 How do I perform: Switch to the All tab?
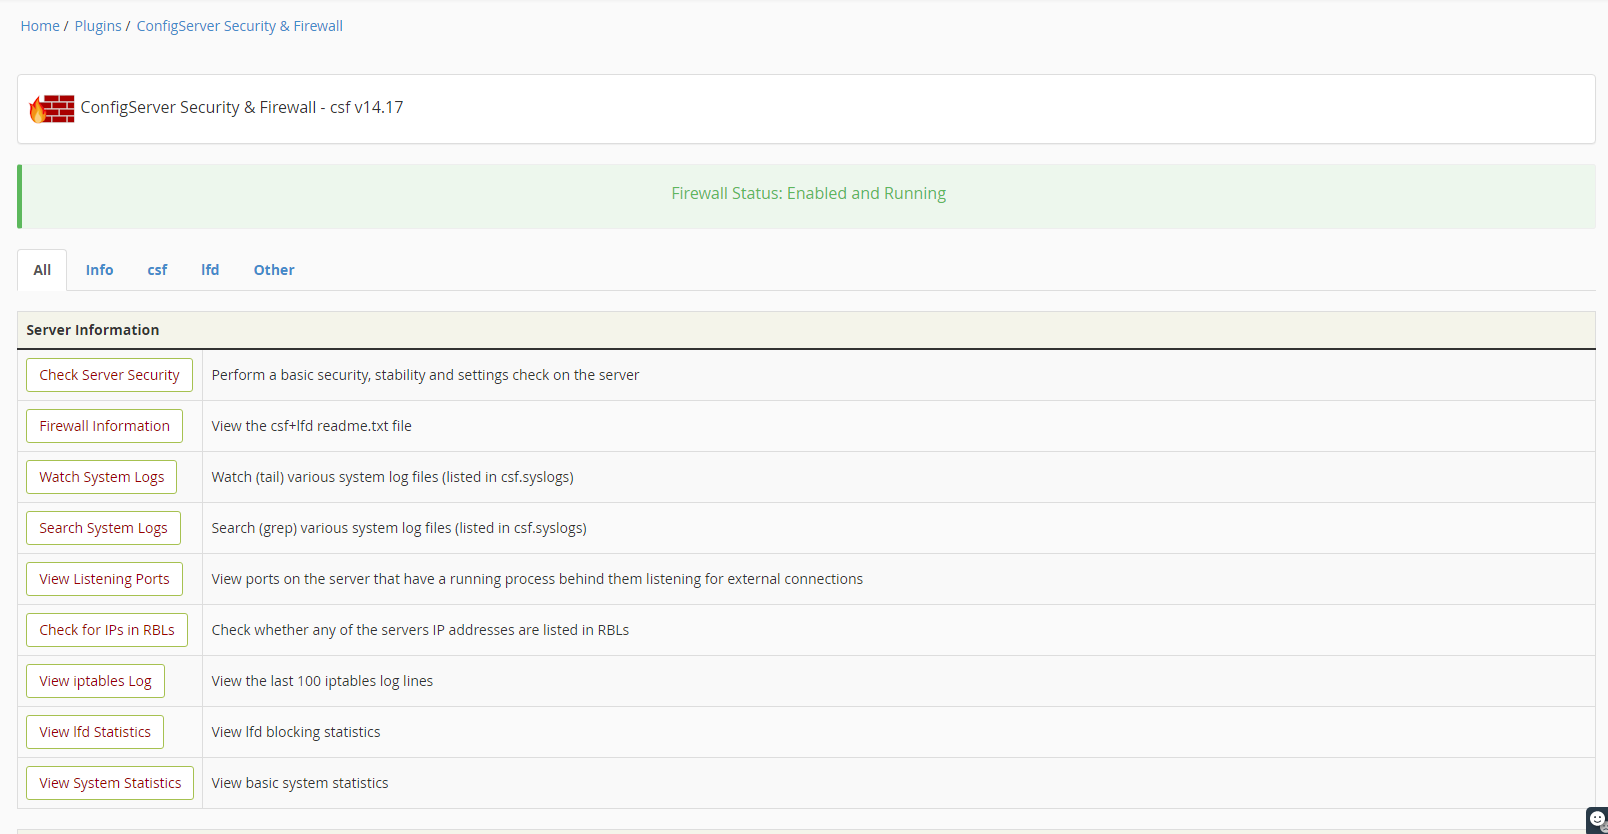[x=42, y=270]
